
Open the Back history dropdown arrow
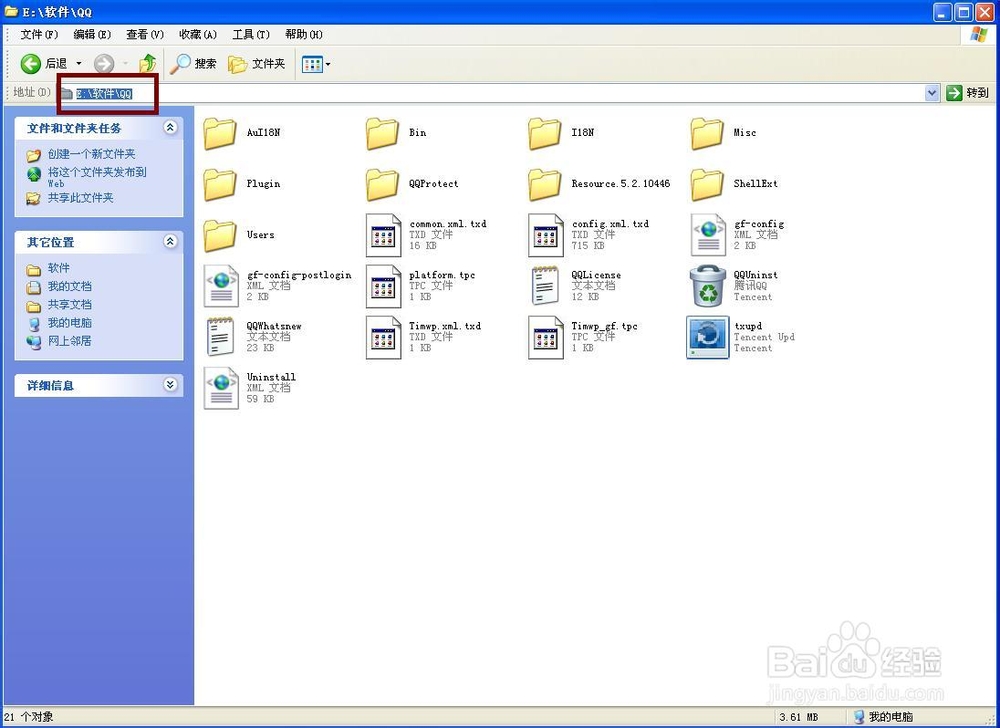79,64
